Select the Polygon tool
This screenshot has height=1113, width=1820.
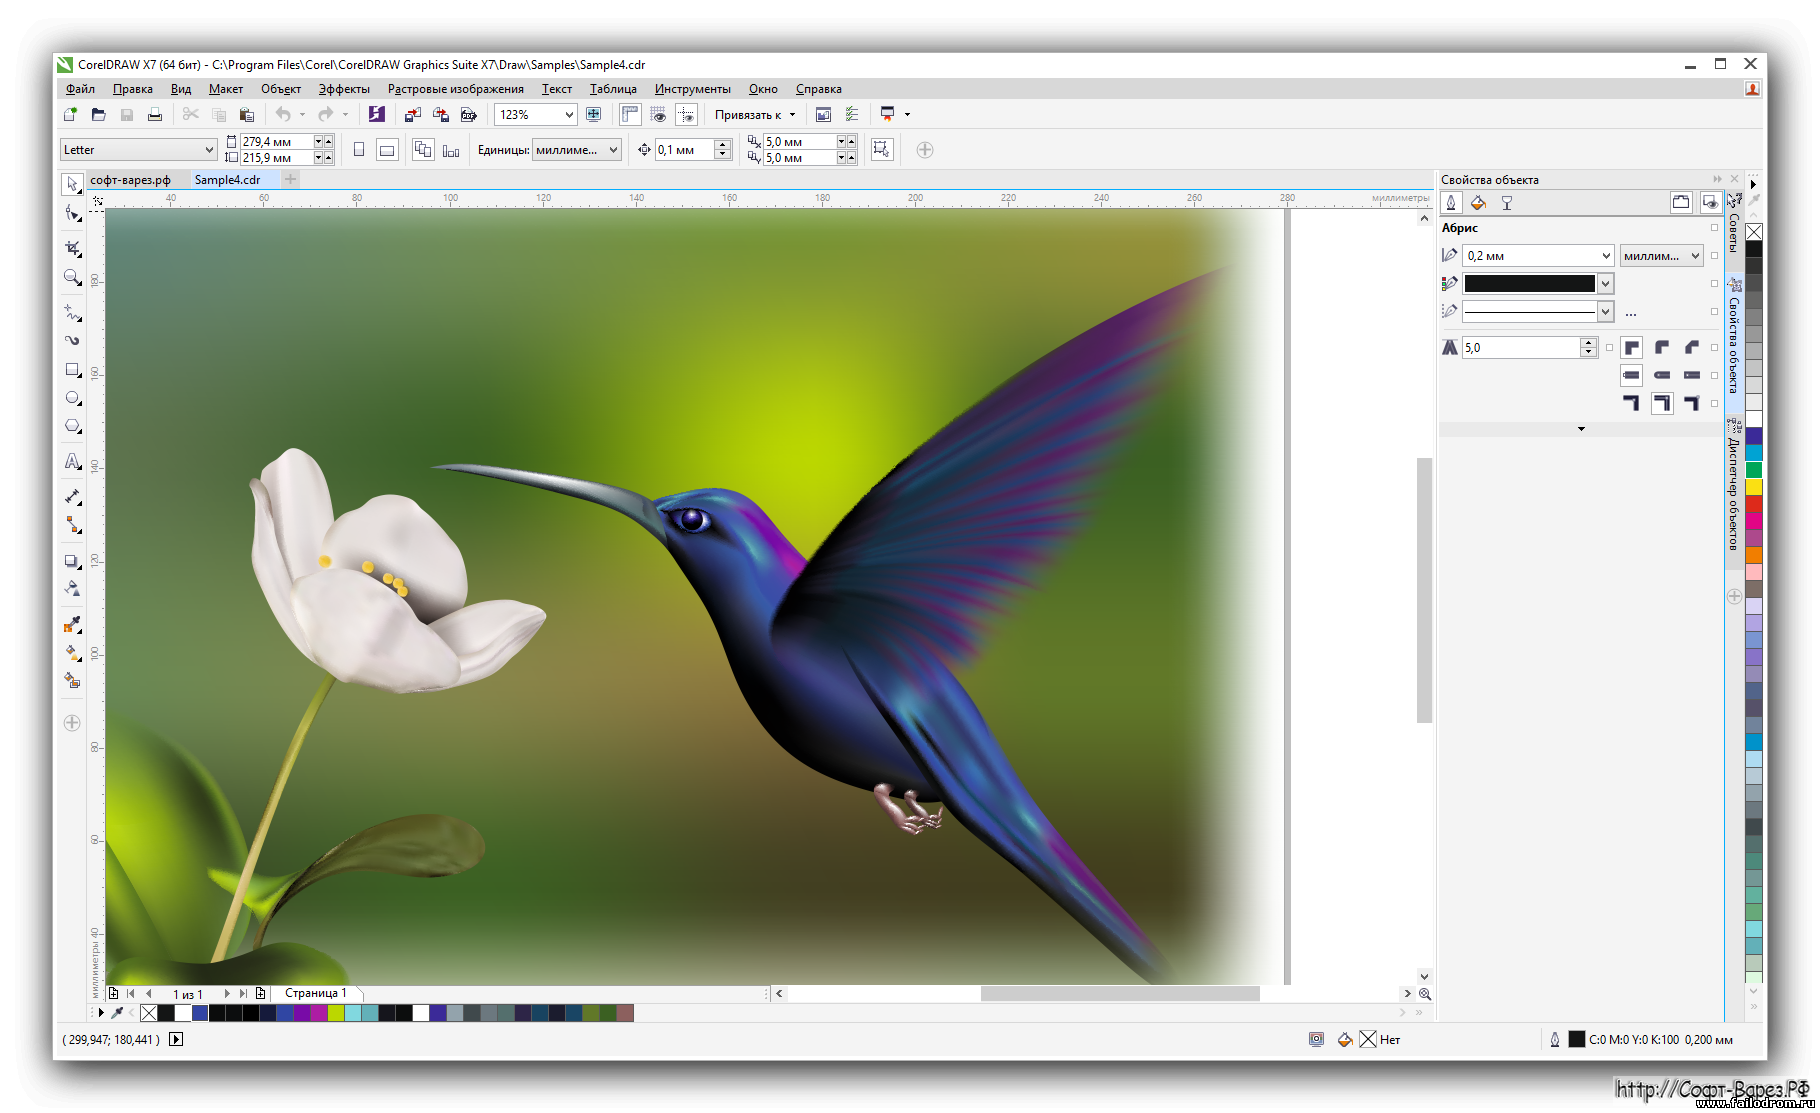72,427
